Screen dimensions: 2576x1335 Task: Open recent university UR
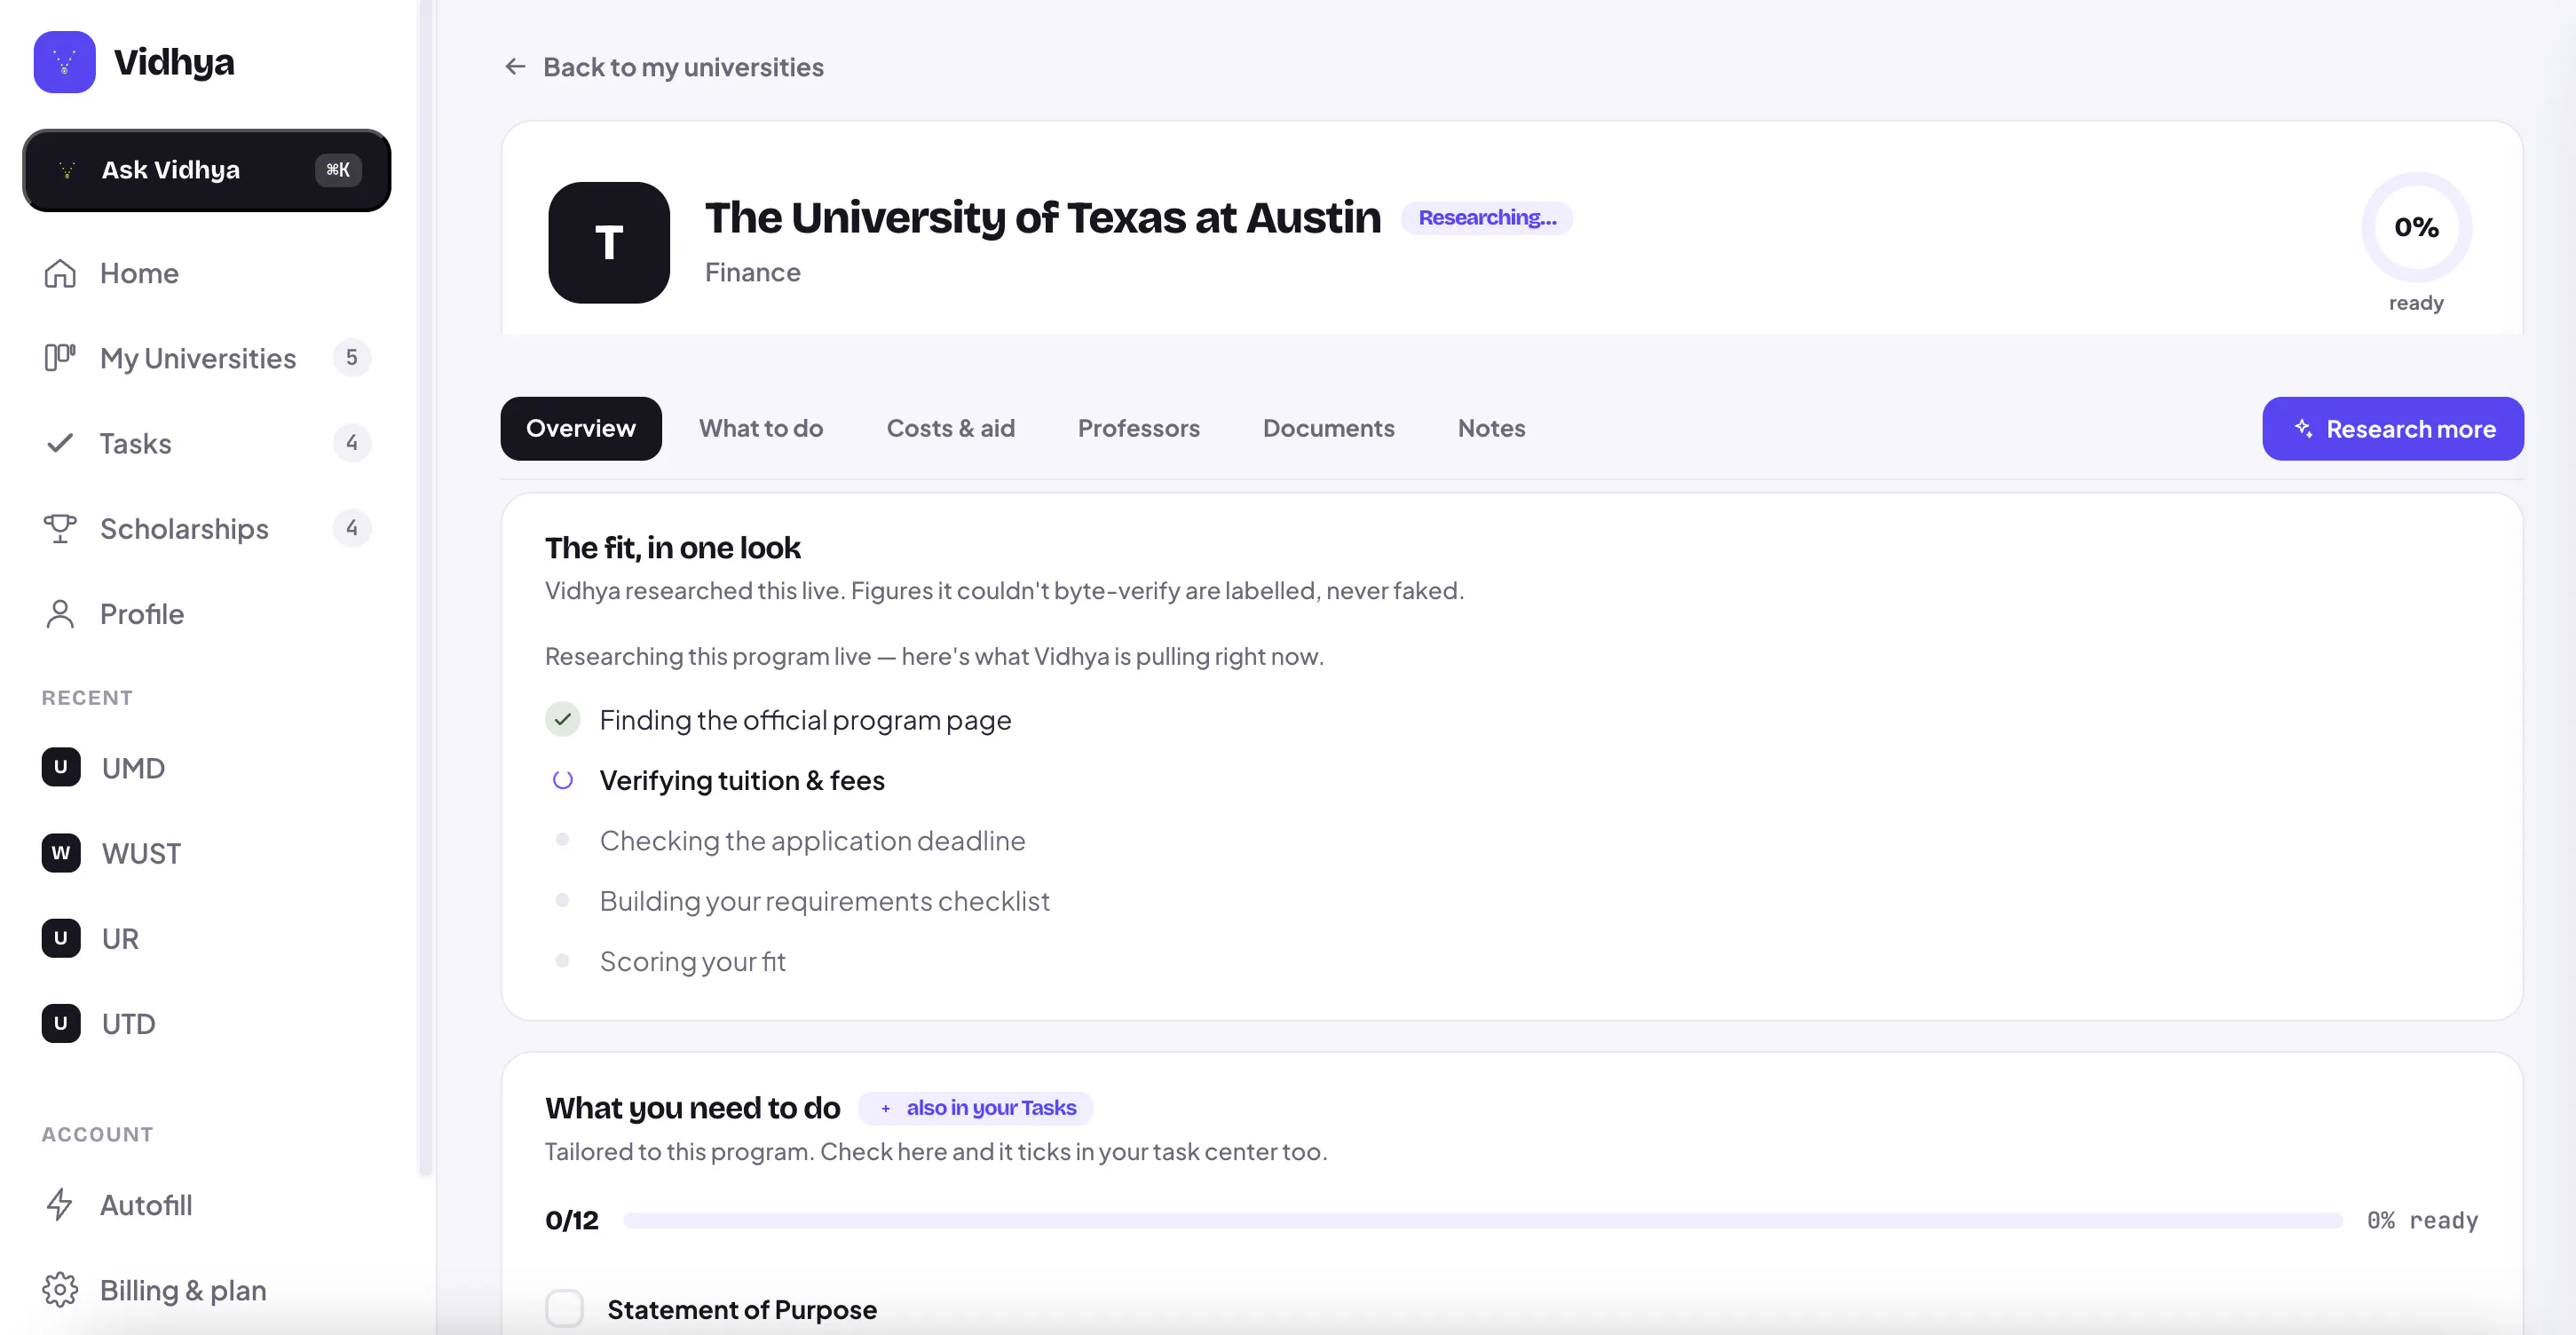coord(207,938)
